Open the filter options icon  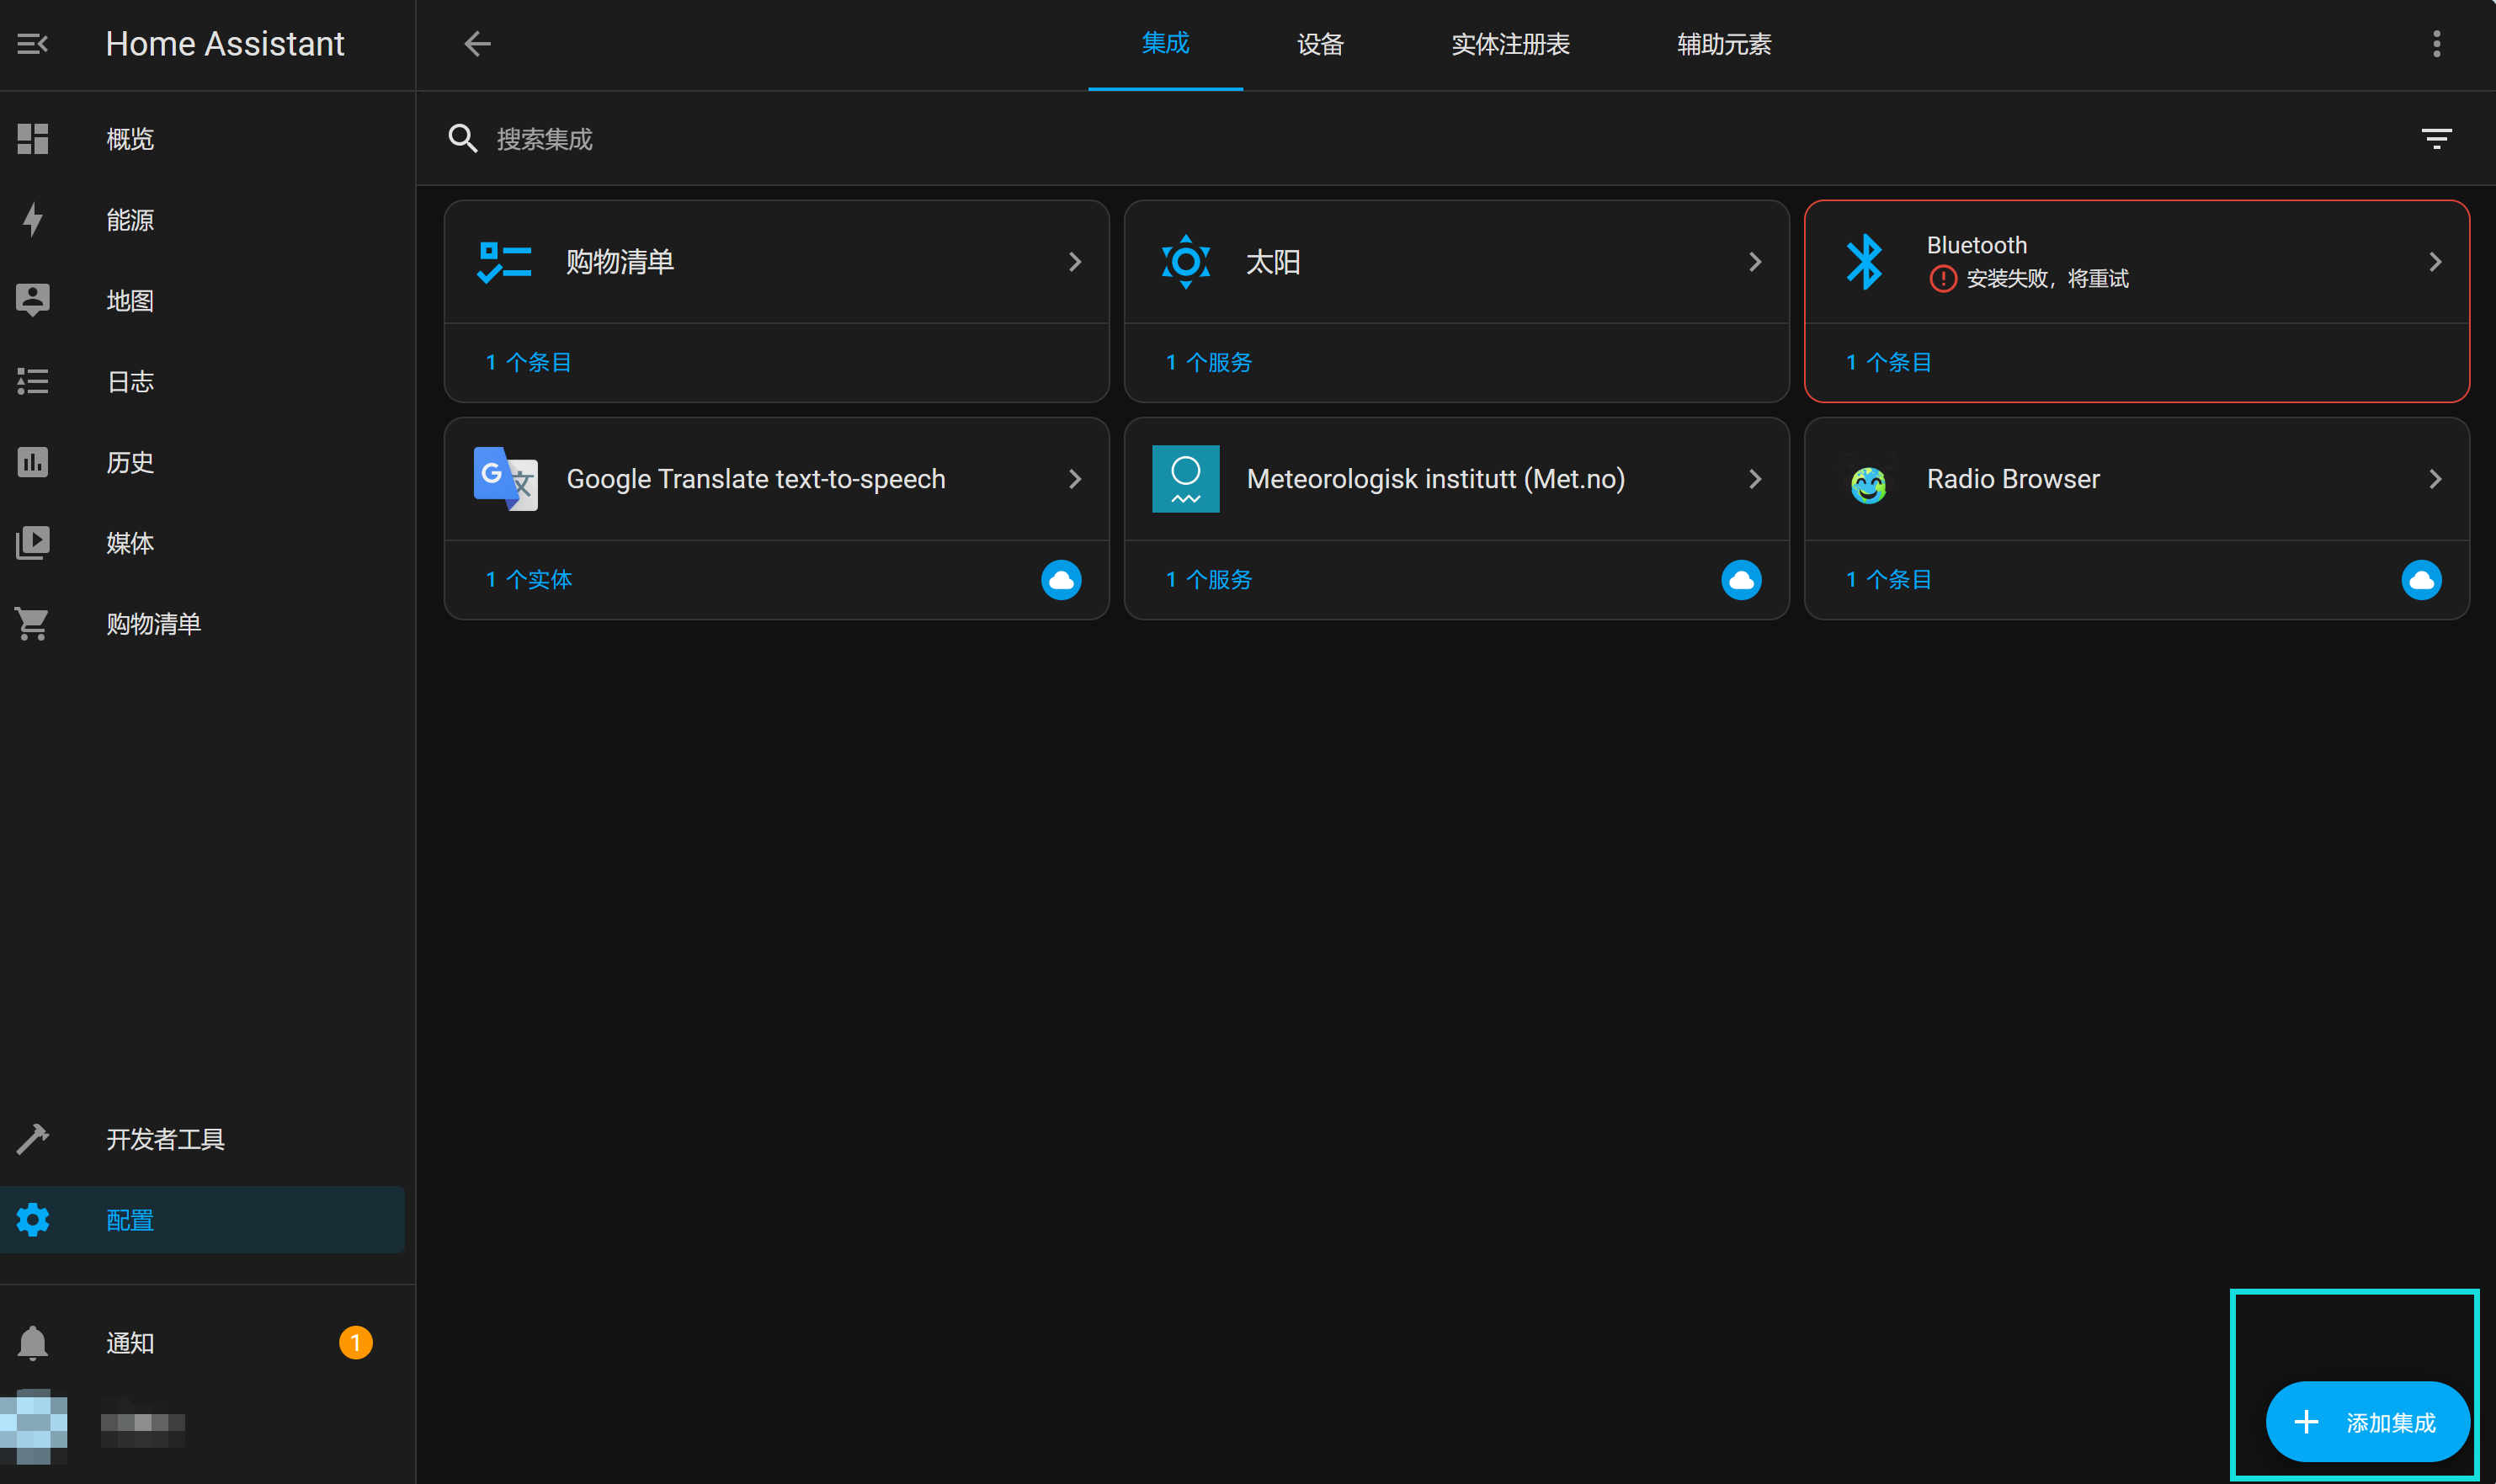[x=2436, y=138]
